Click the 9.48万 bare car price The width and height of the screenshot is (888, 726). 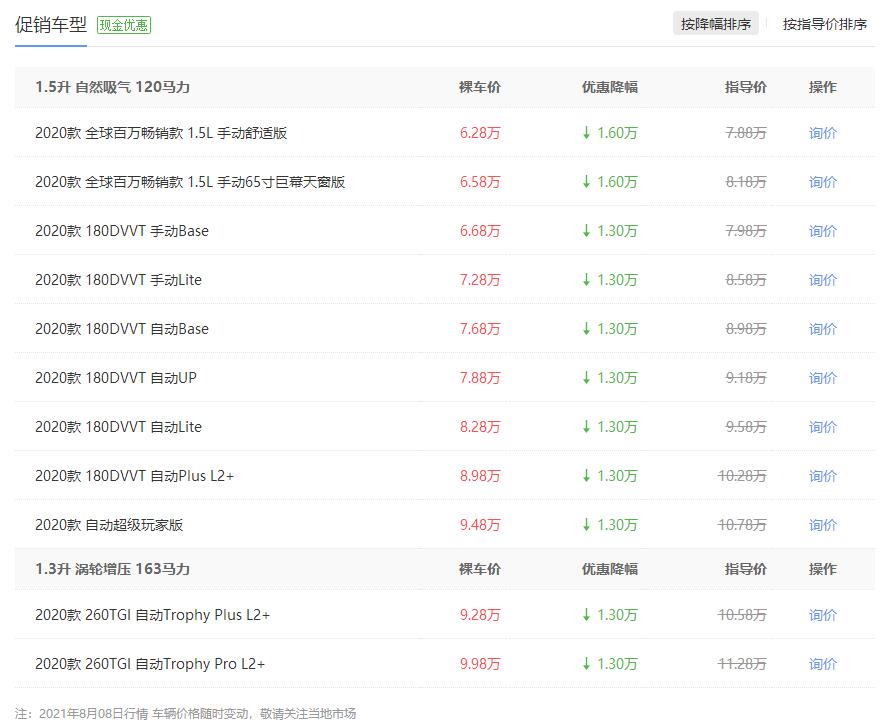pos(480,525)
